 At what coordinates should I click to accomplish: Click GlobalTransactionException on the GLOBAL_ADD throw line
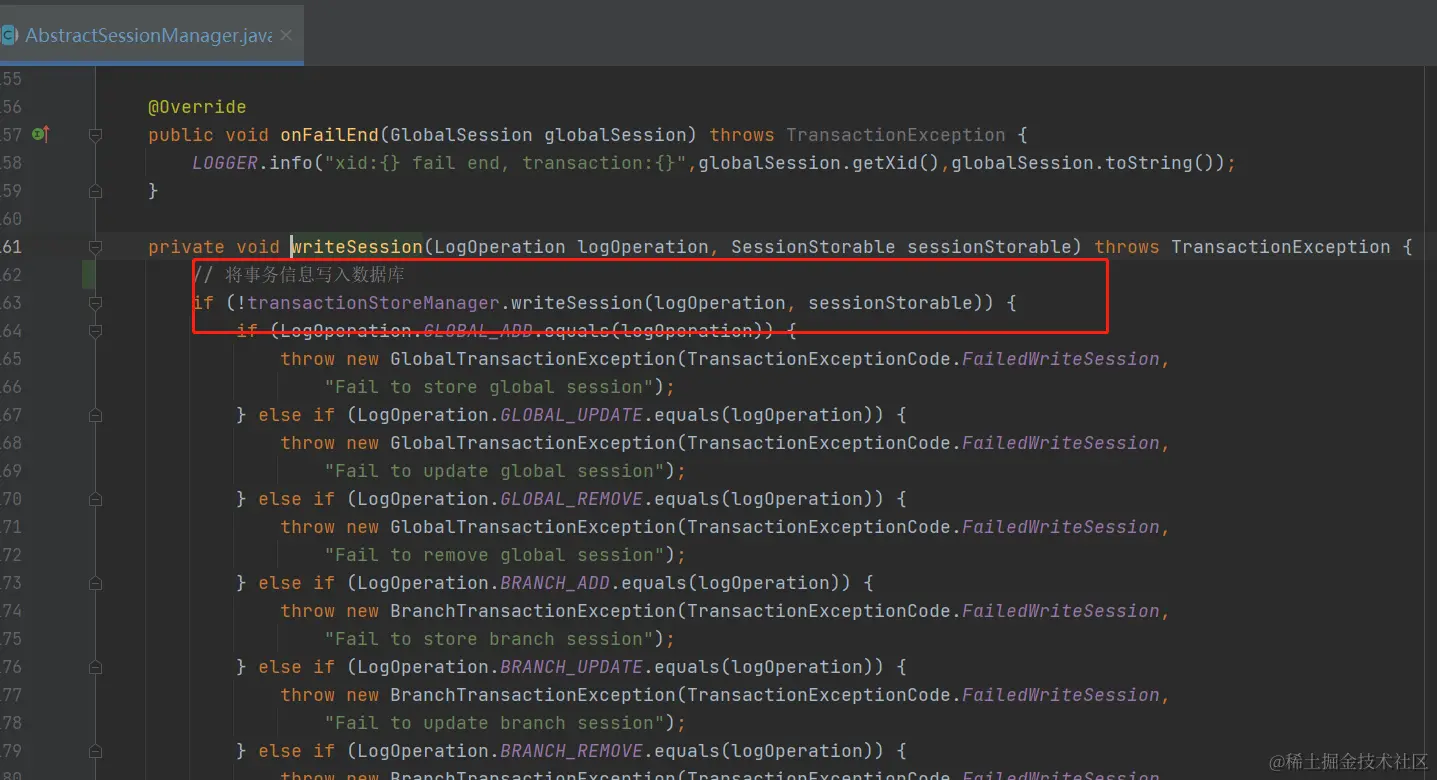533,359
